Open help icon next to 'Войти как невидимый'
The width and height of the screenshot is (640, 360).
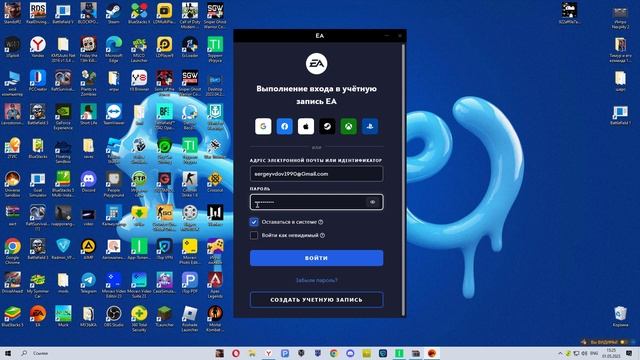322,235
